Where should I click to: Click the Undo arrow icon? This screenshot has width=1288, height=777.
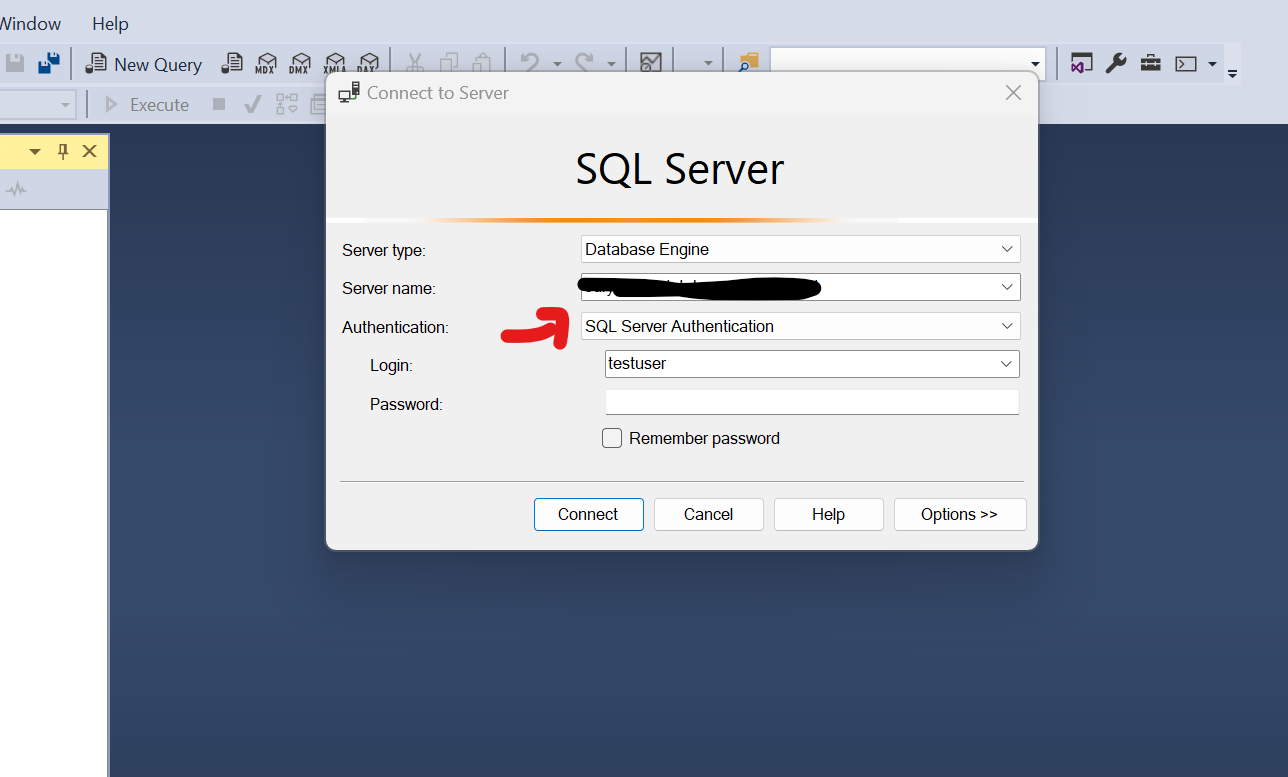pyautogui.click(x=530, y=64)
